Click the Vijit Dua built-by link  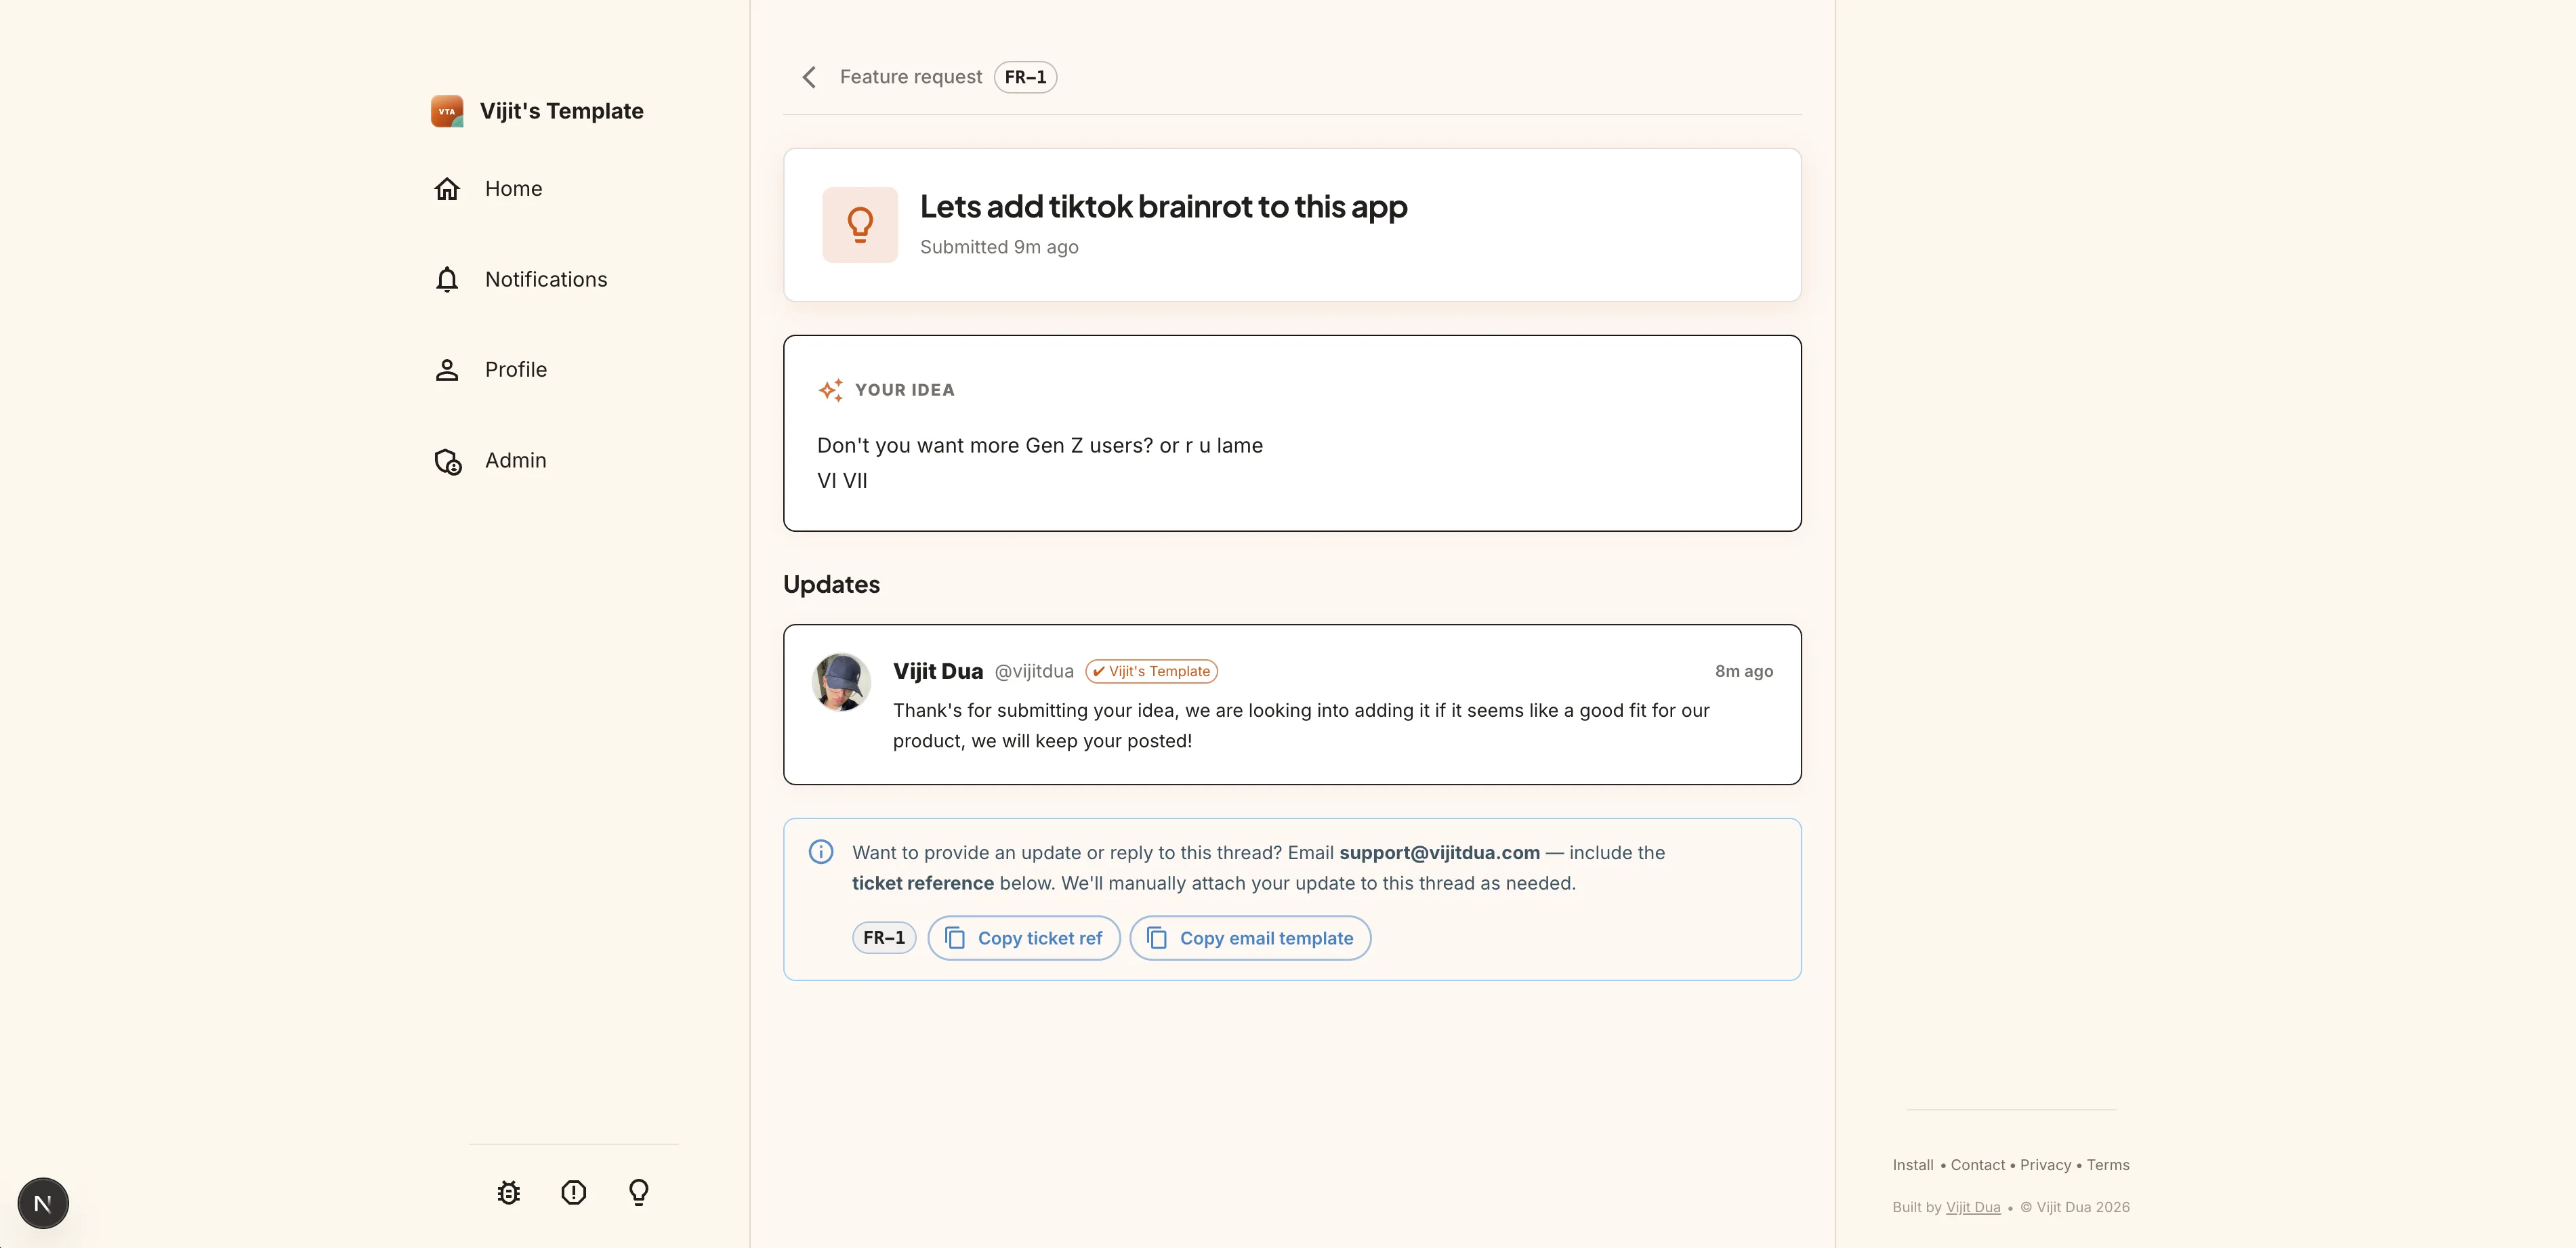click(x=1973, y=1207)
